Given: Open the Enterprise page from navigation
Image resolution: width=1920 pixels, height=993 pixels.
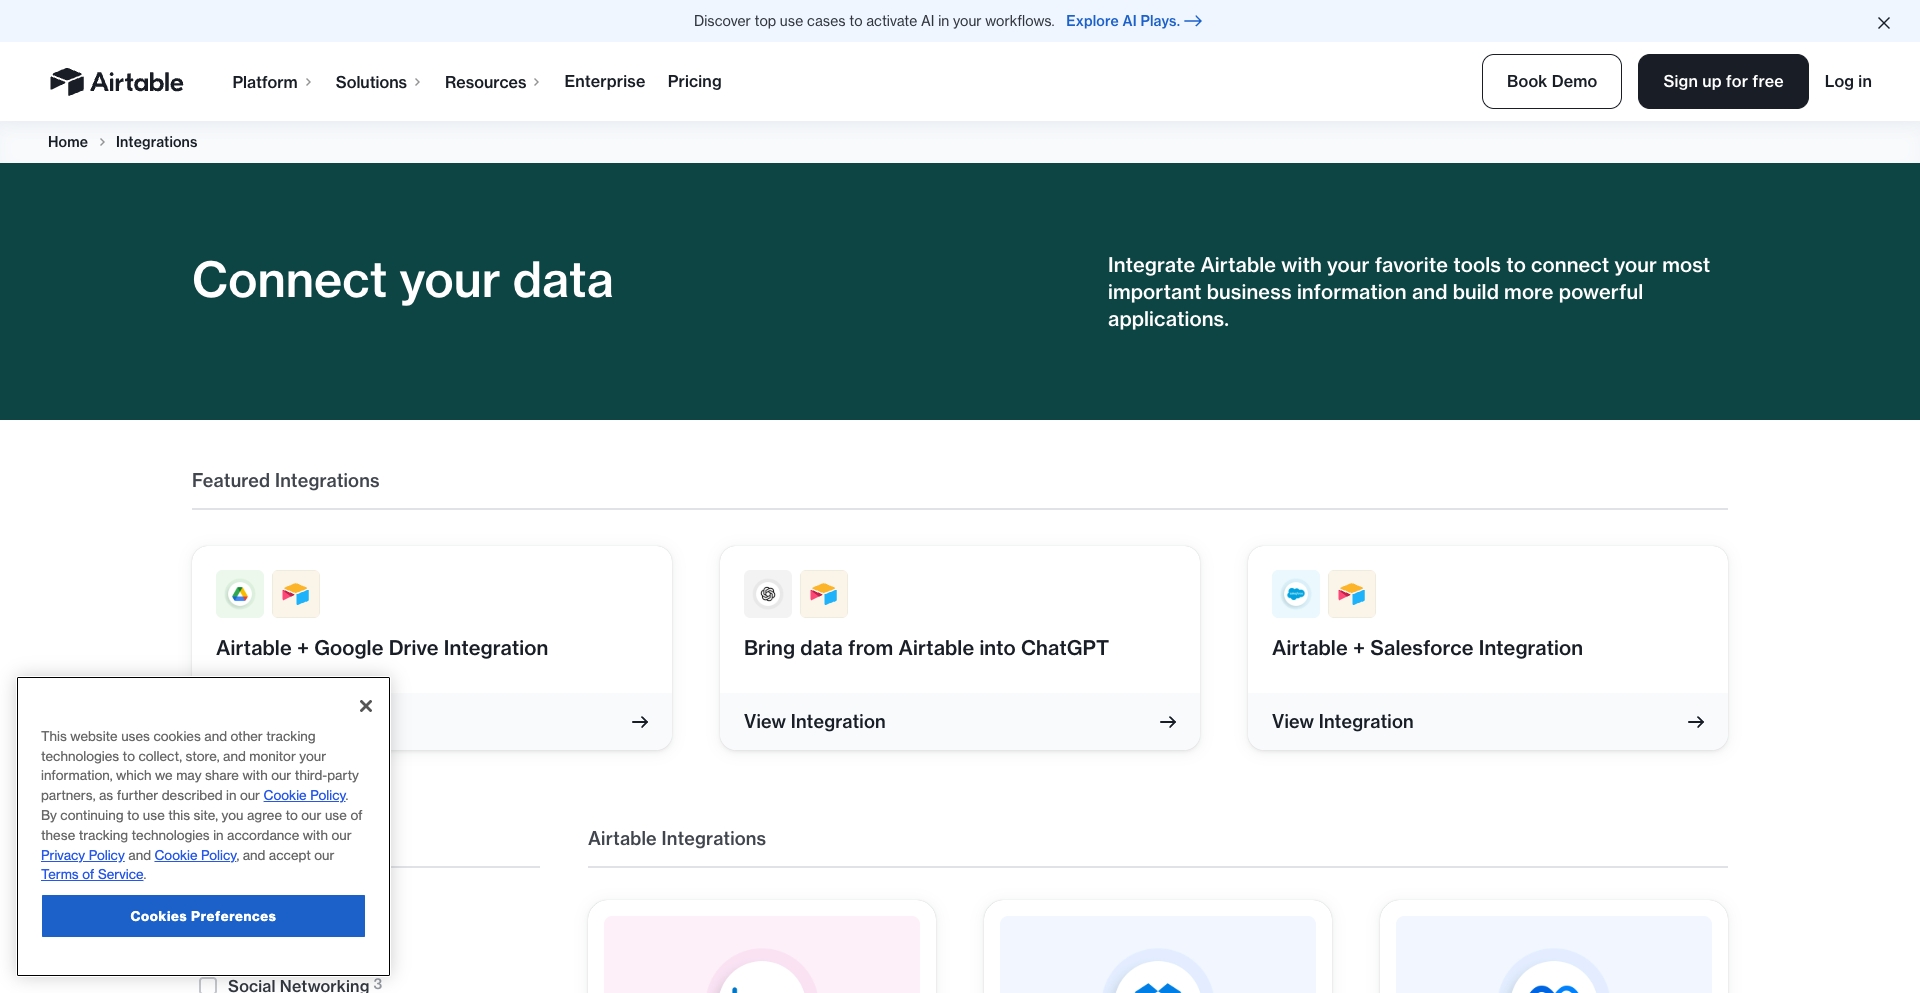Looking at the screenshot, I should coord(604,81).
